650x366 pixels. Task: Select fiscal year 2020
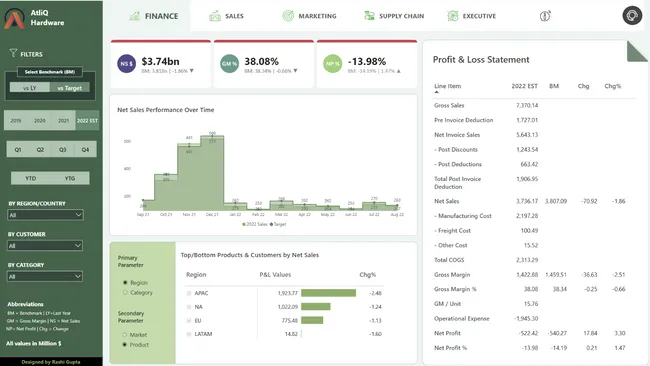coord(39,121)
